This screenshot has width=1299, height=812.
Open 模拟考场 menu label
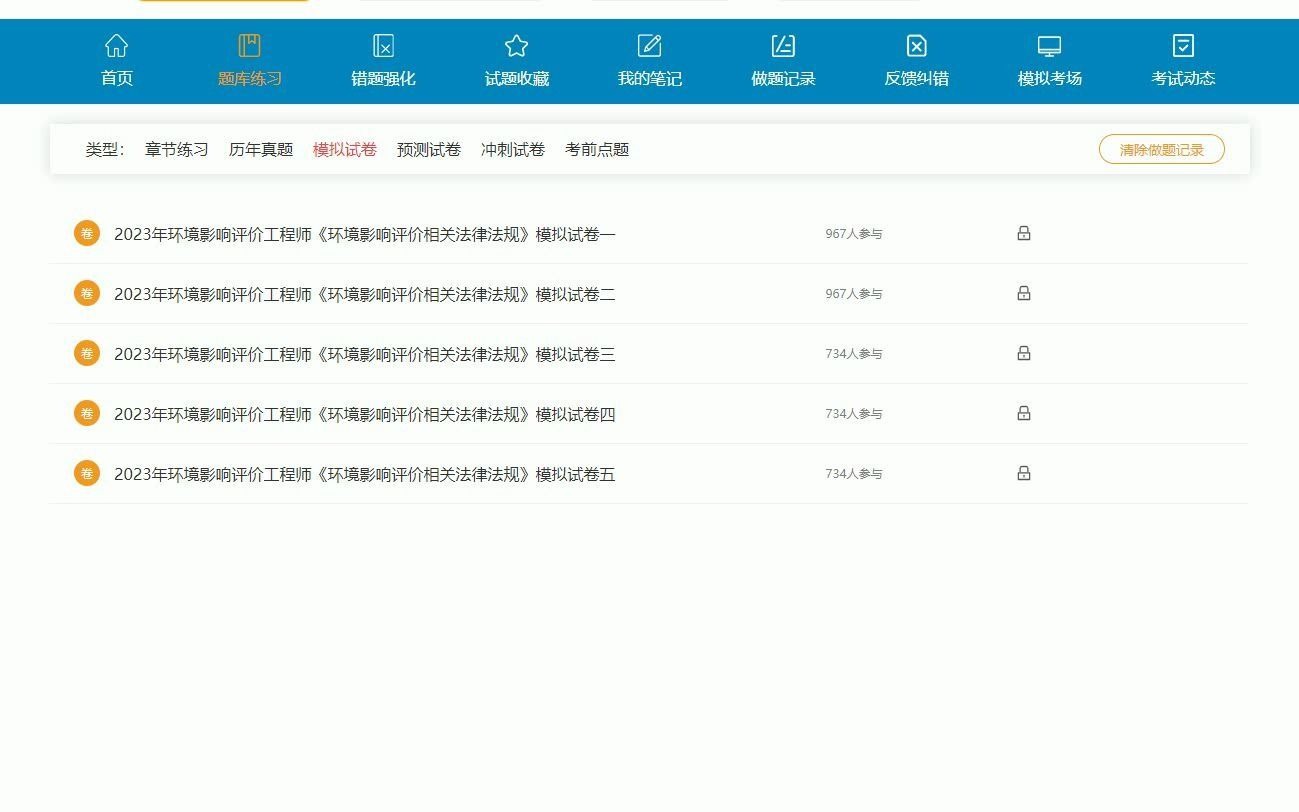tap(1050, 78)
